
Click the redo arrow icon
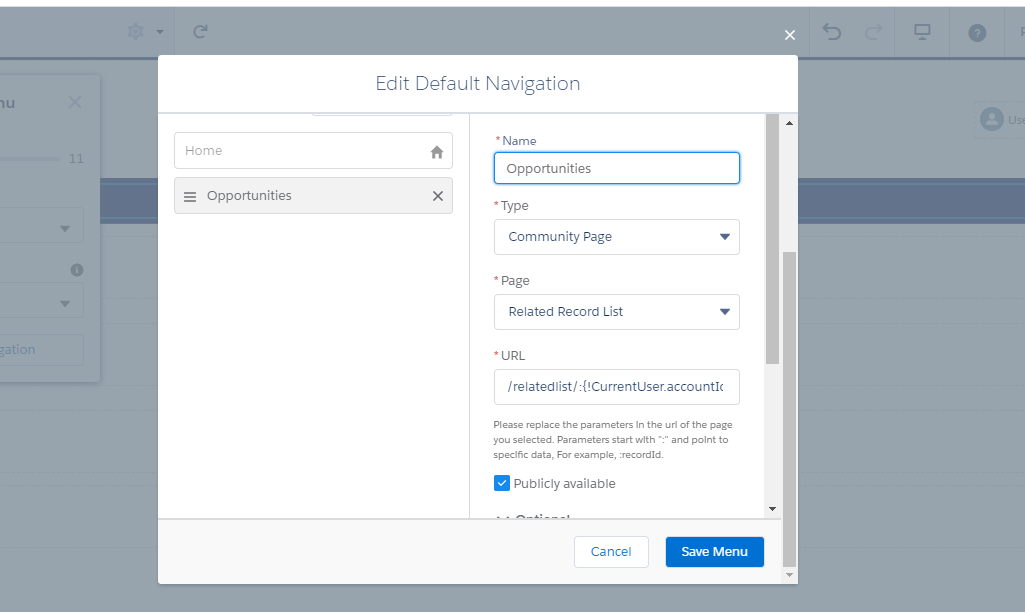(873, 32)
